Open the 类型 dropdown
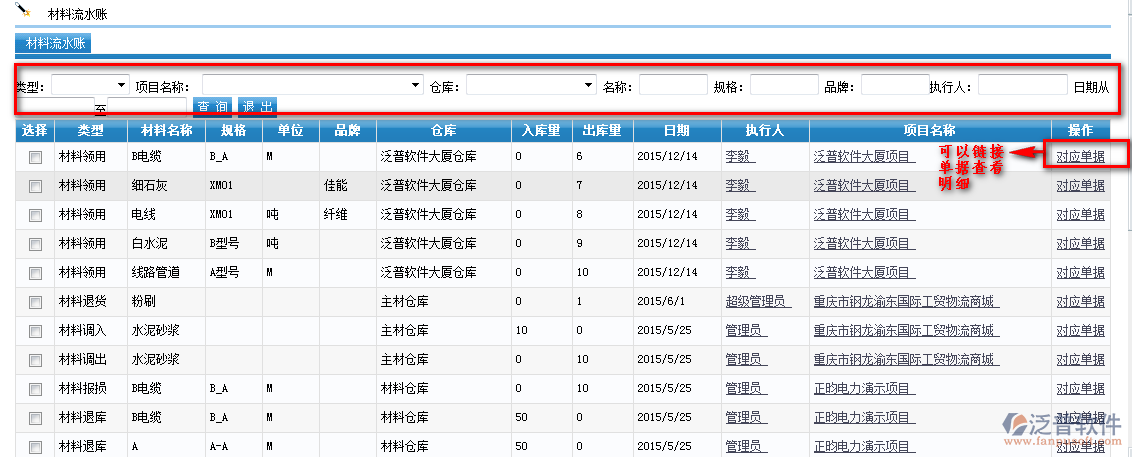This screenshot has width=1132, height=457. (90, 86)
